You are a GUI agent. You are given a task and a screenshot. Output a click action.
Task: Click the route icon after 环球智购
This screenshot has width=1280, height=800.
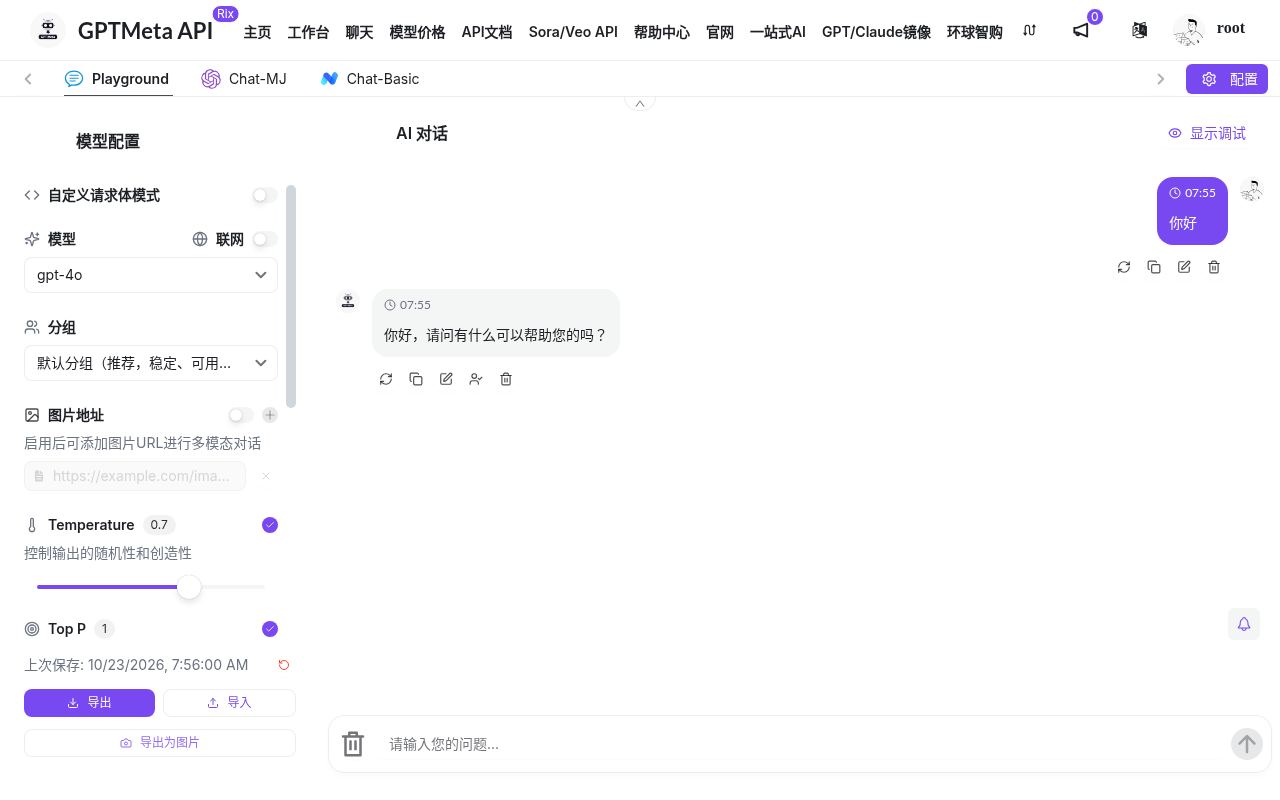pyautogui.click(x=1030, y=31)
